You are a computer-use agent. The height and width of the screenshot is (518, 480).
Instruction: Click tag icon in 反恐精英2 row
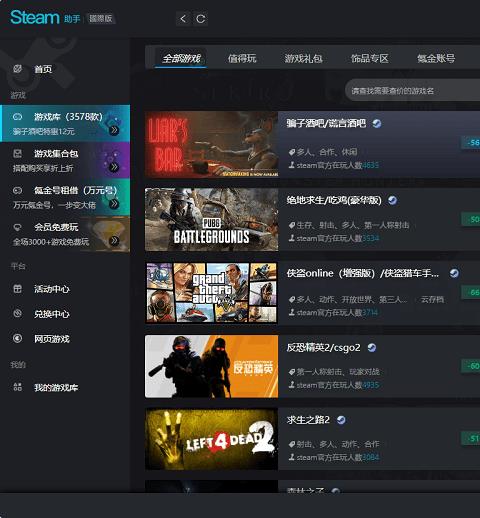click(x=292, y=371)
